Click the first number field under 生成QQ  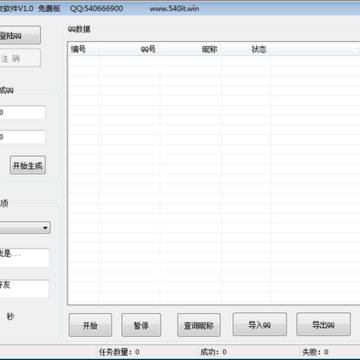click(22, 113)
